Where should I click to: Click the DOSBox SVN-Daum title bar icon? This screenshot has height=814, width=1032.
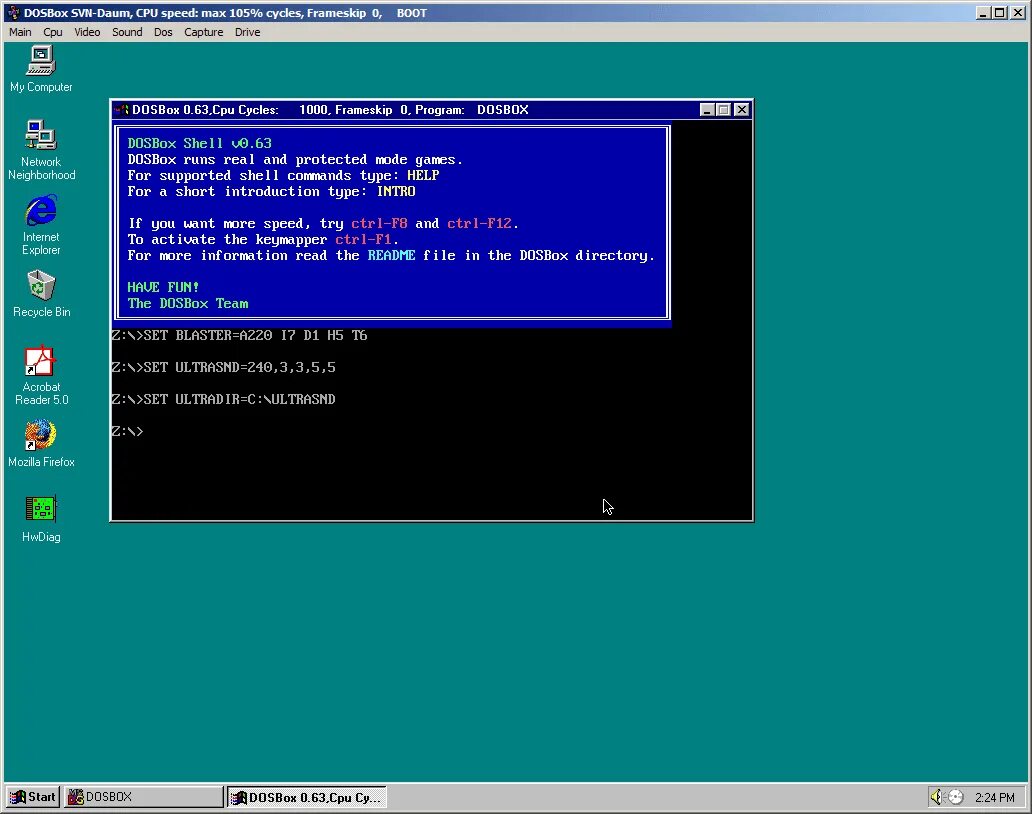pos(13,13)
